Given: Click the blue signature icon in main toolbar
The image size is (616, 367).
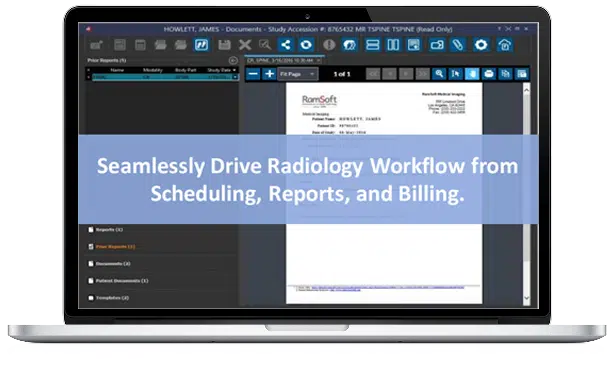Looking at the screenshot, I should click(x=201, y=45).
